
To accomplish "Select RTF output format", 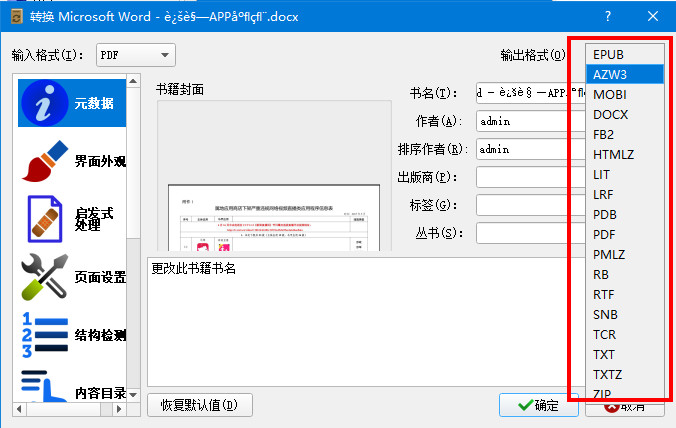I will pos(625,294).
